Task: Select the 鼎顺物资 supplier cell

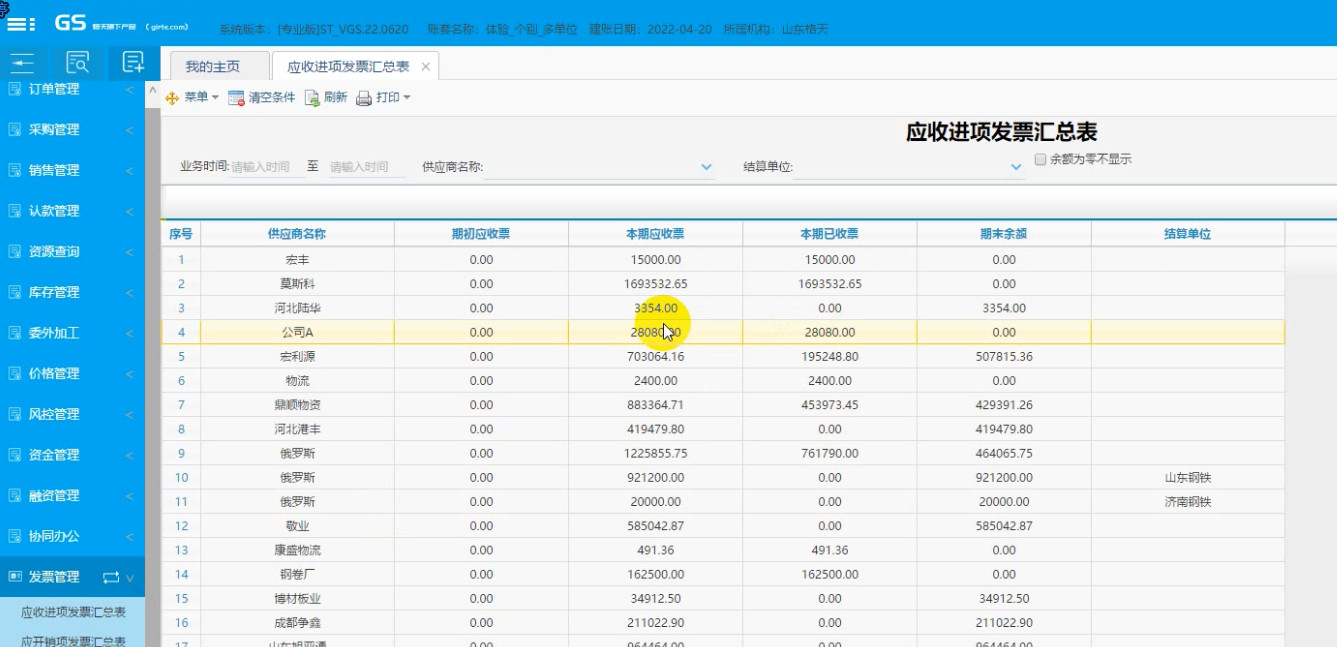Action: coord(297,405)
